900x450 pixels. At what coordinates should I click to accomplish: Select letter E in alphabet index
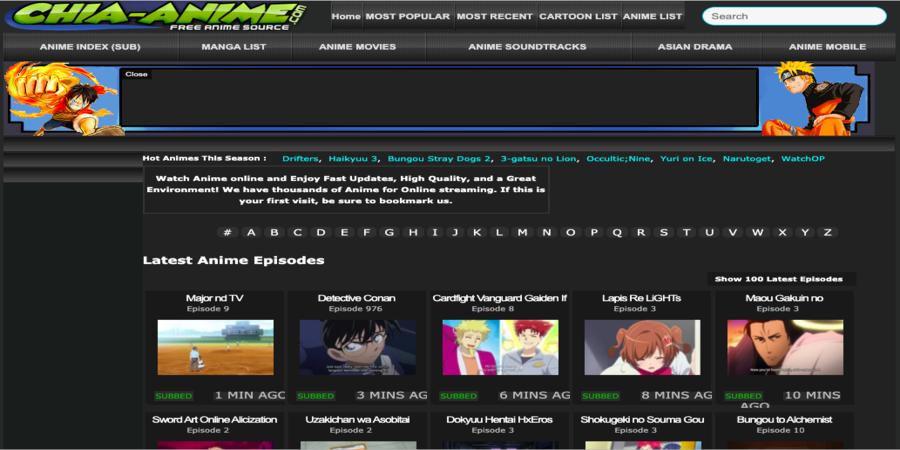tap(344, 232)
